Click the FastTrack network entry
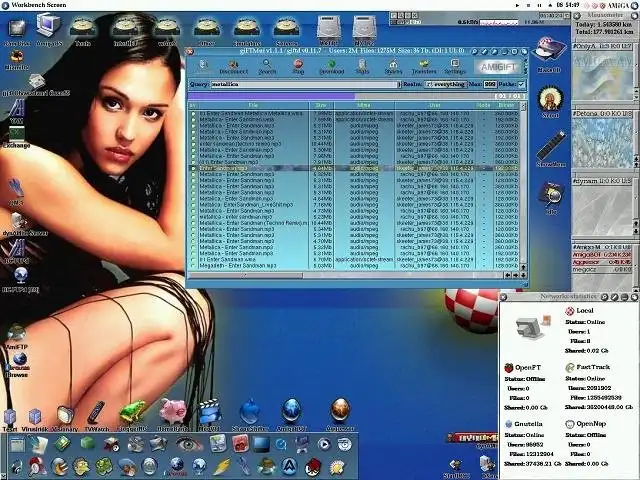Viewport: 640px width, 480px height. [588, 367]
